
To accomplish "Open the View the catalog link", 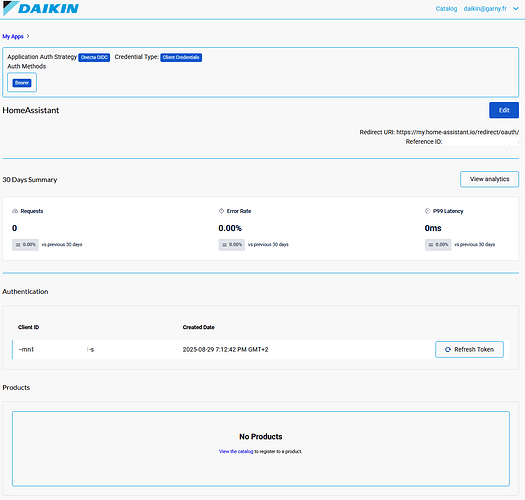I will (x=236, y=451).
